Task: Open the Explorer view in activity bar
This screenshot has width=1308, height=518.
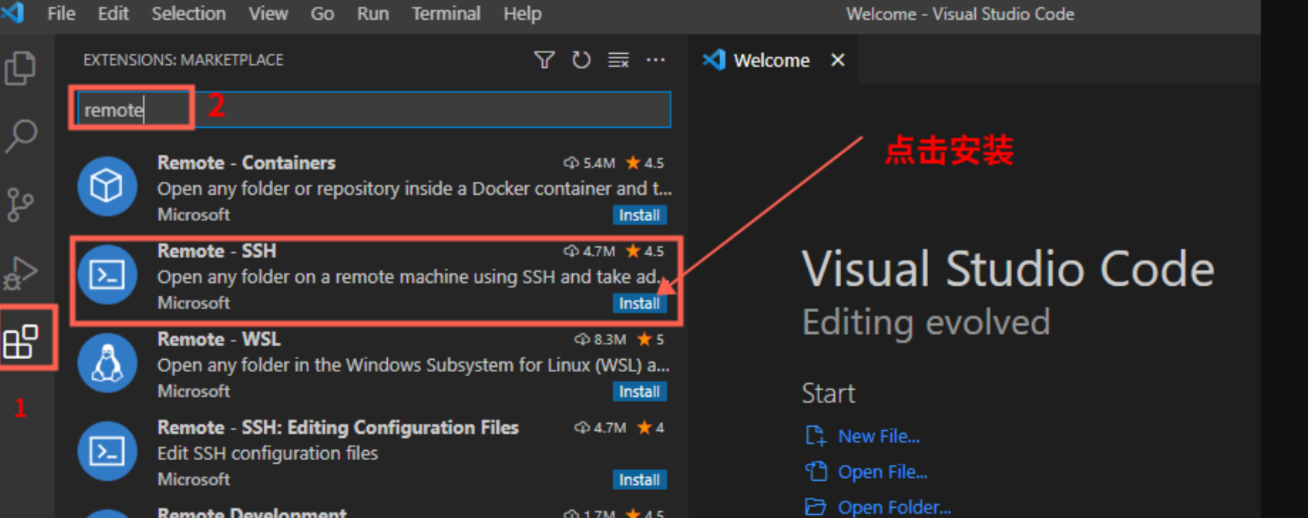Action: coord(21,68)
